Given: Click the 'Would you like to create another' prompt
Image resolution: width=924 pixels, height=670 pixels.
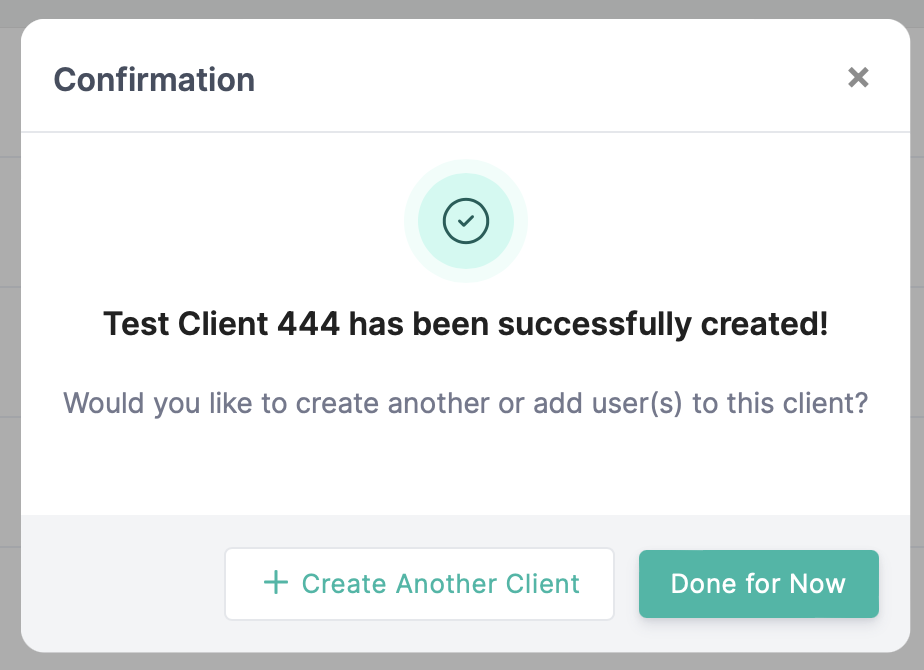Looking at the screenshot, I should pos(260,404).
